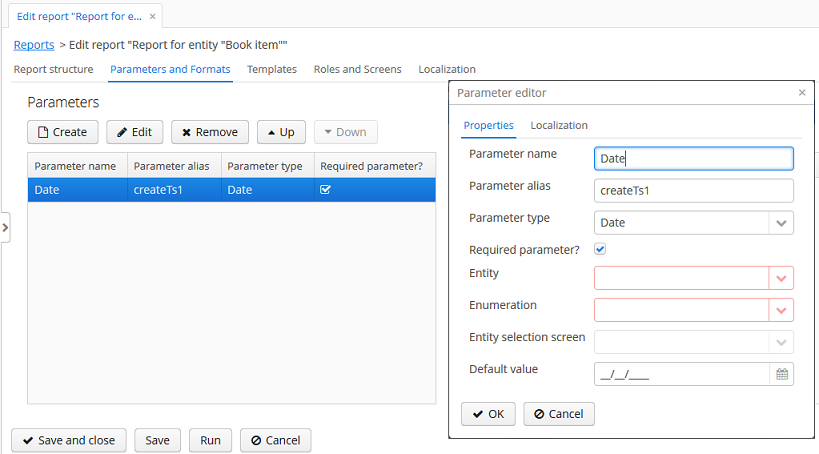This screenshot has height=454, width=819.
Task: Open the Default value calendar picker
Action: 782,374
